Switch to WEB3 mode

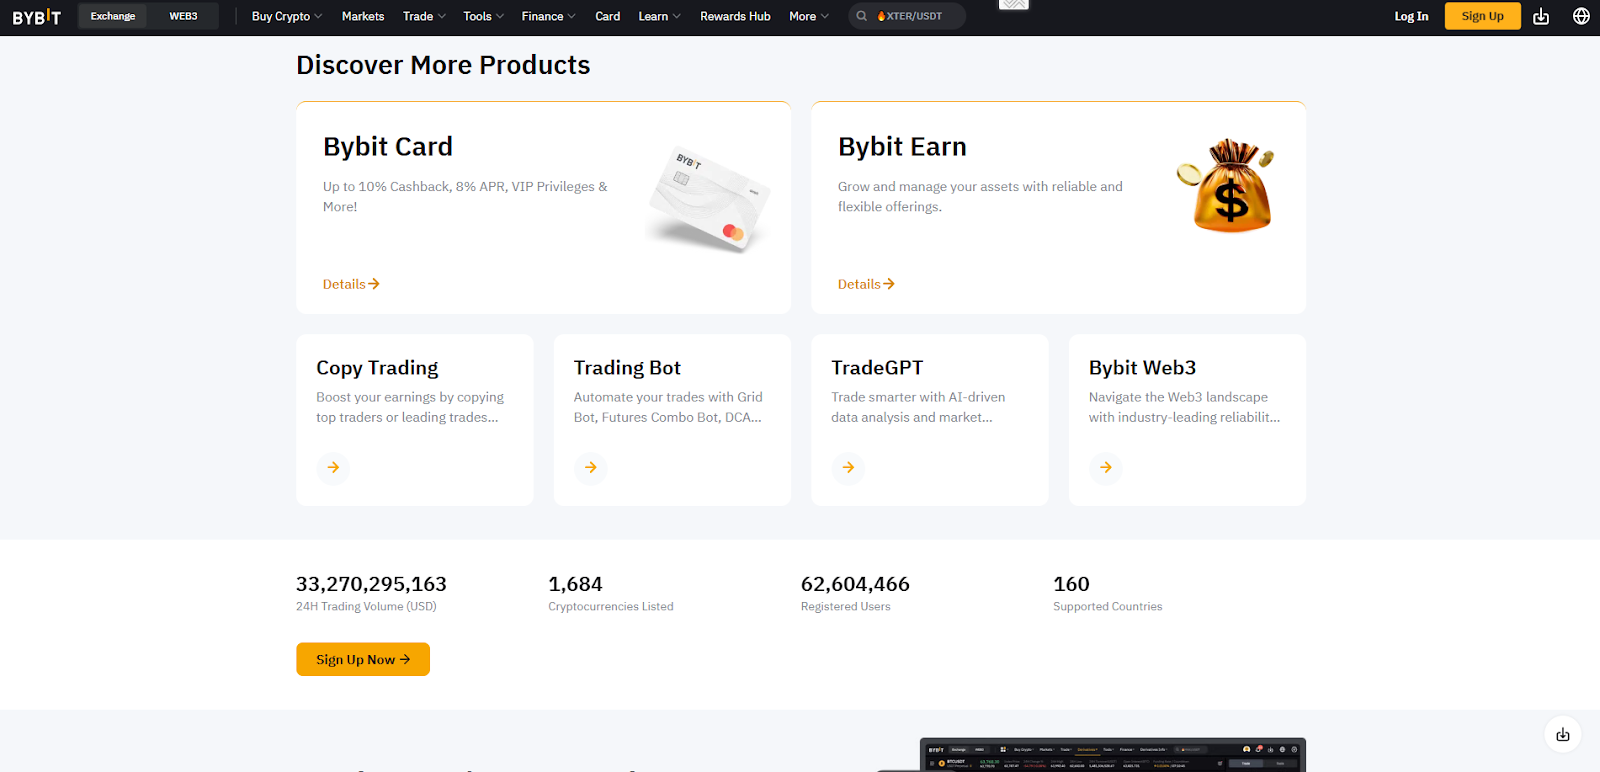tap(183, 16)
